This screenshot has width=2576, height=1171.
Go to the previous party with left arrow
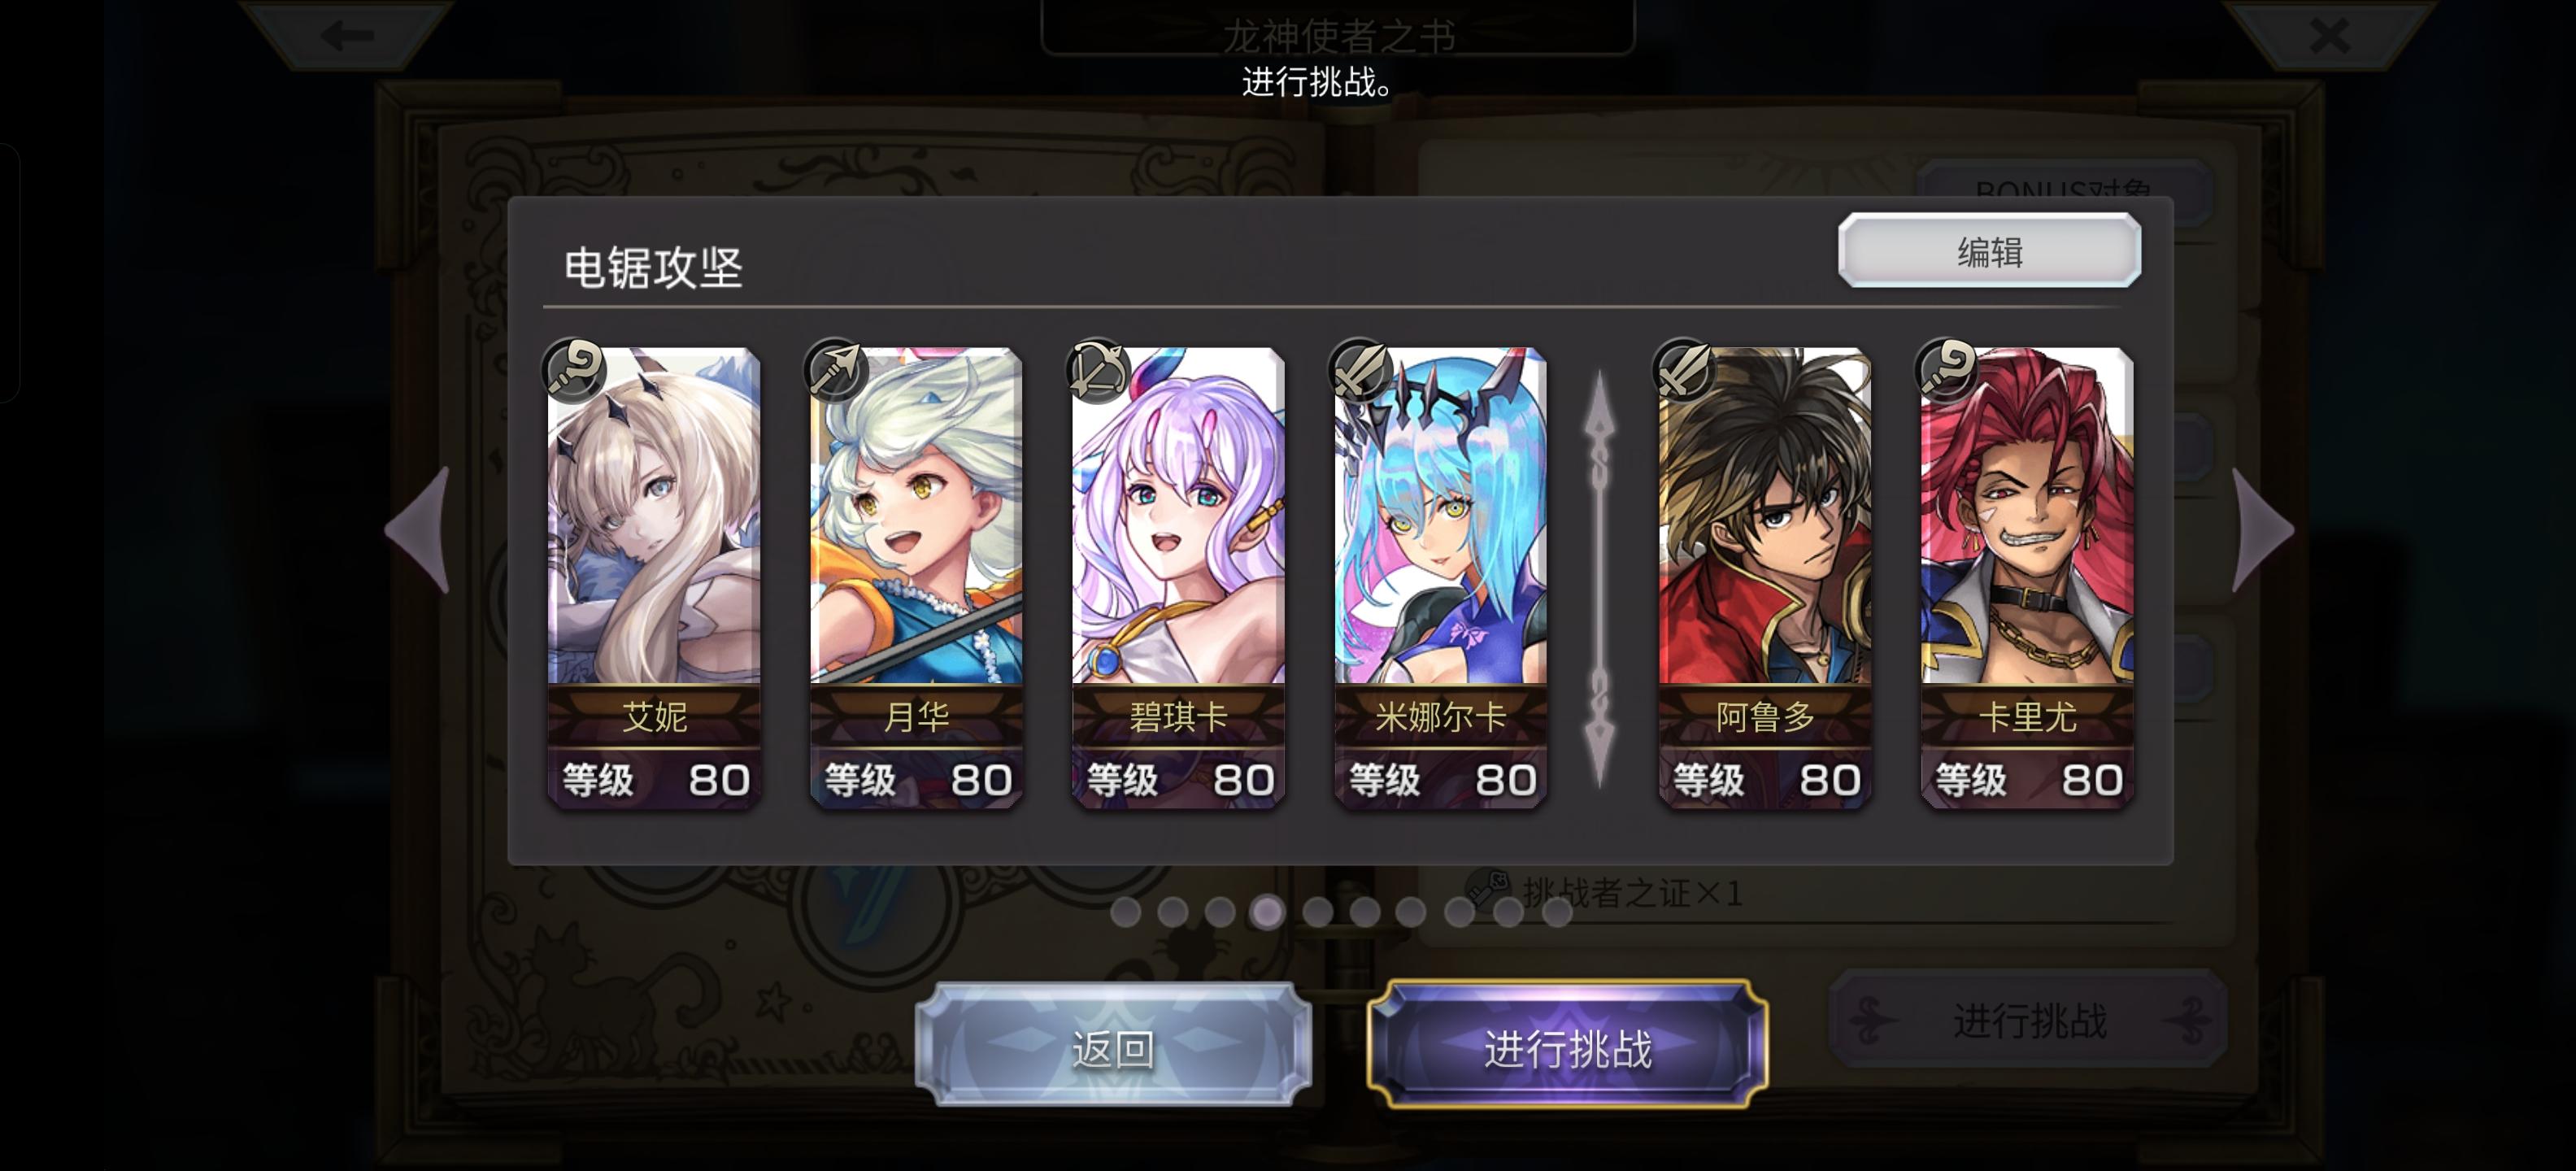[420, 529]
